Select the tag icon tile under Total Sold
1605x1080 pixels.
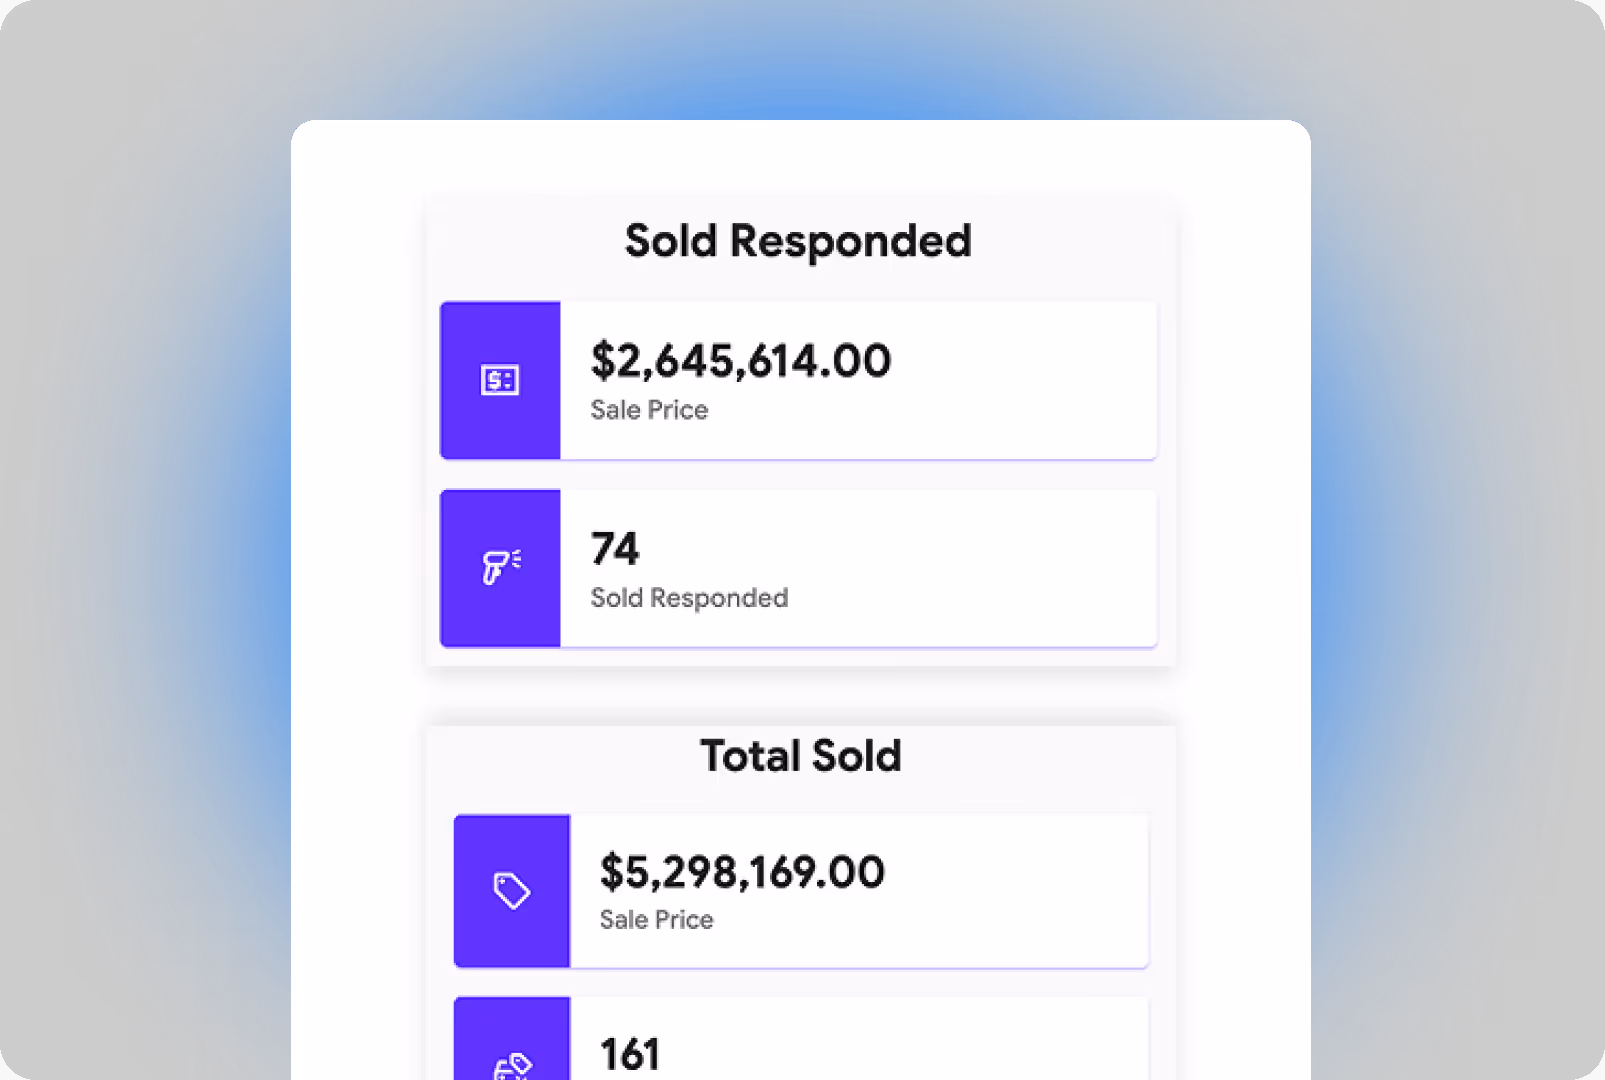[512, 890]
